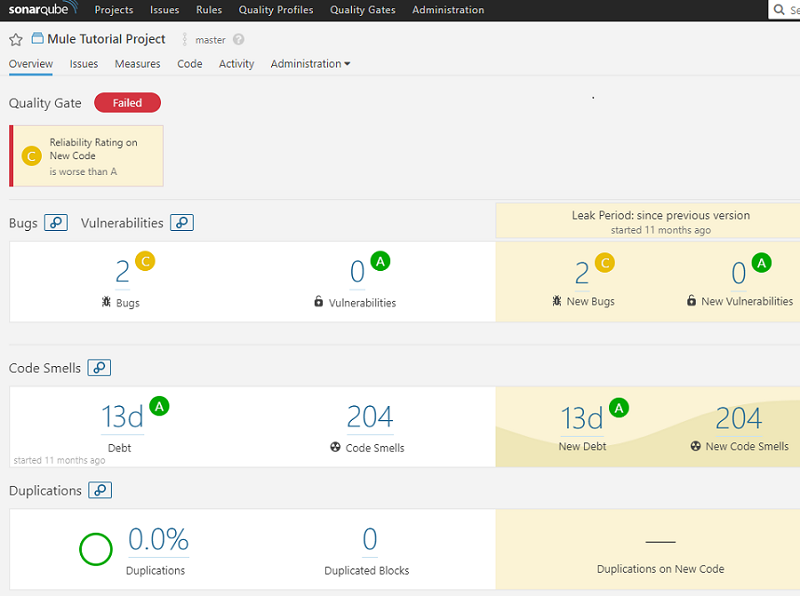Select the Overview tab

pos(31,64)
